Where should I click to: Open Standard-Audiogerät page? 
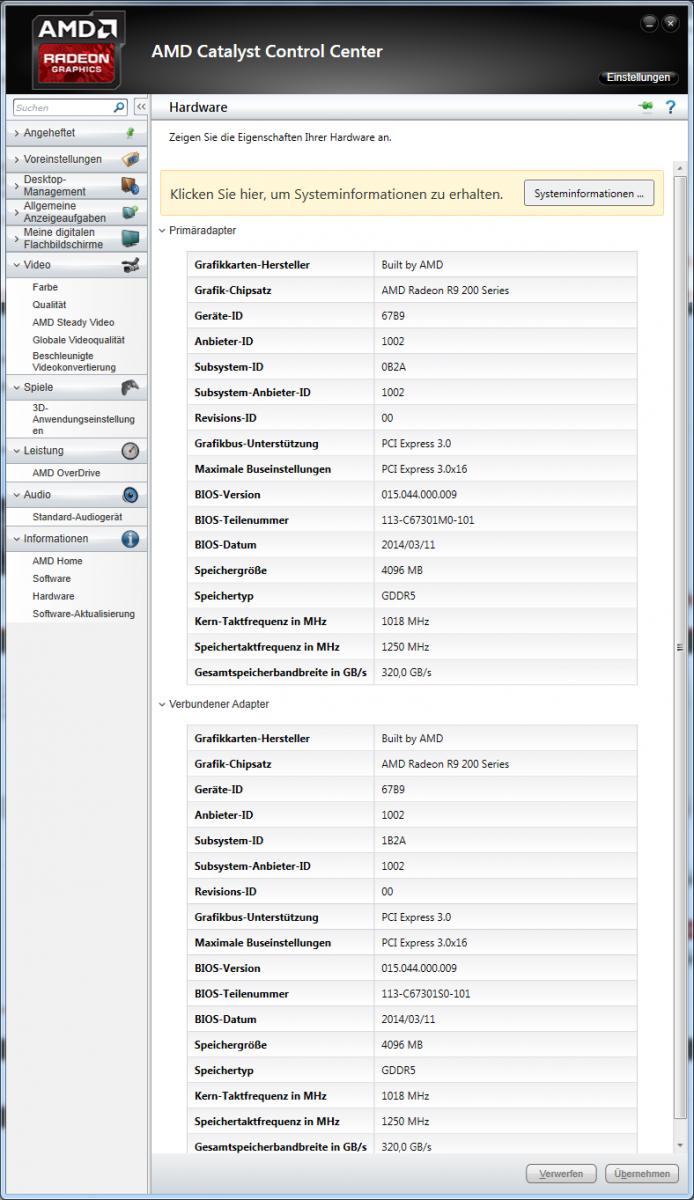[x=77, y=517]
